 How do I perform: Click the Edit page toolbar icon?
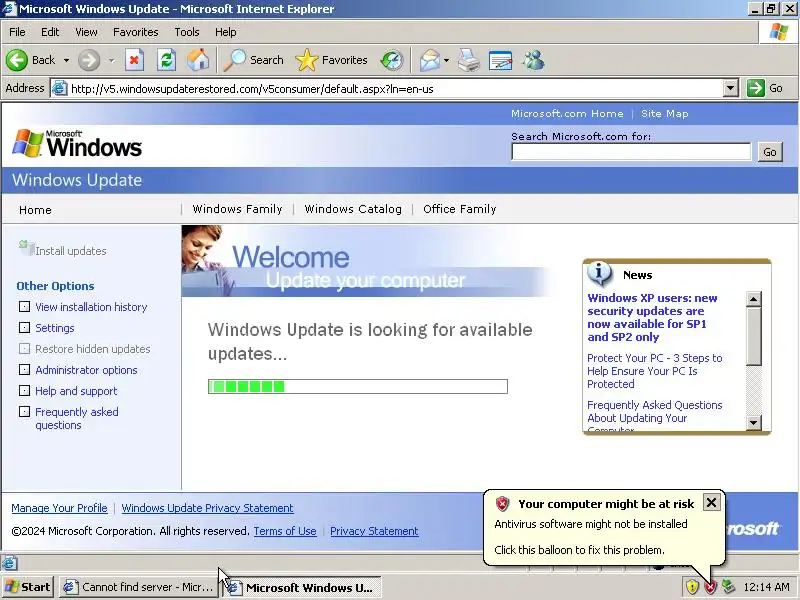click(501, 60)
